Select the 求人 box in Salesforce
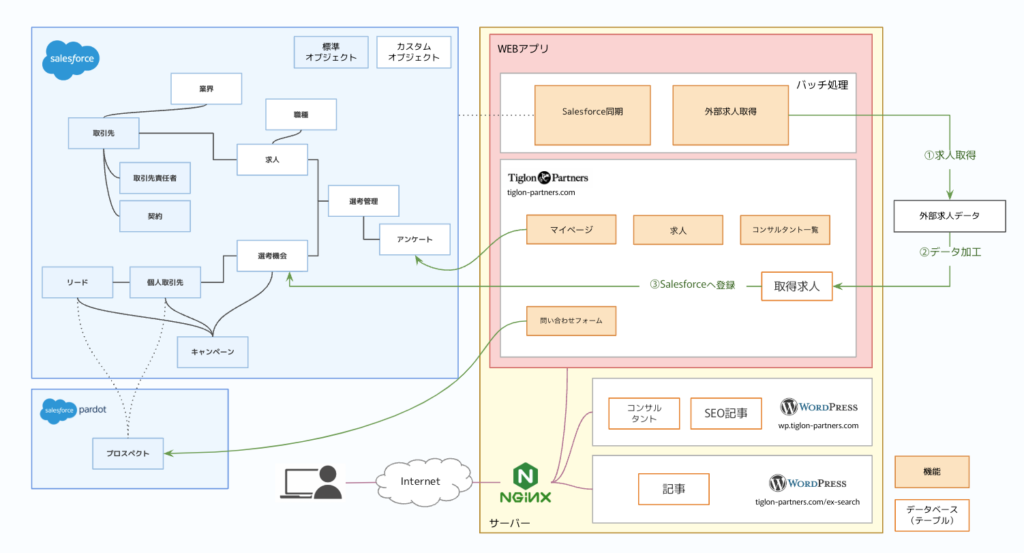This screenshot has height=553, width=1024. pyautogui.click(x=272, y=160)
